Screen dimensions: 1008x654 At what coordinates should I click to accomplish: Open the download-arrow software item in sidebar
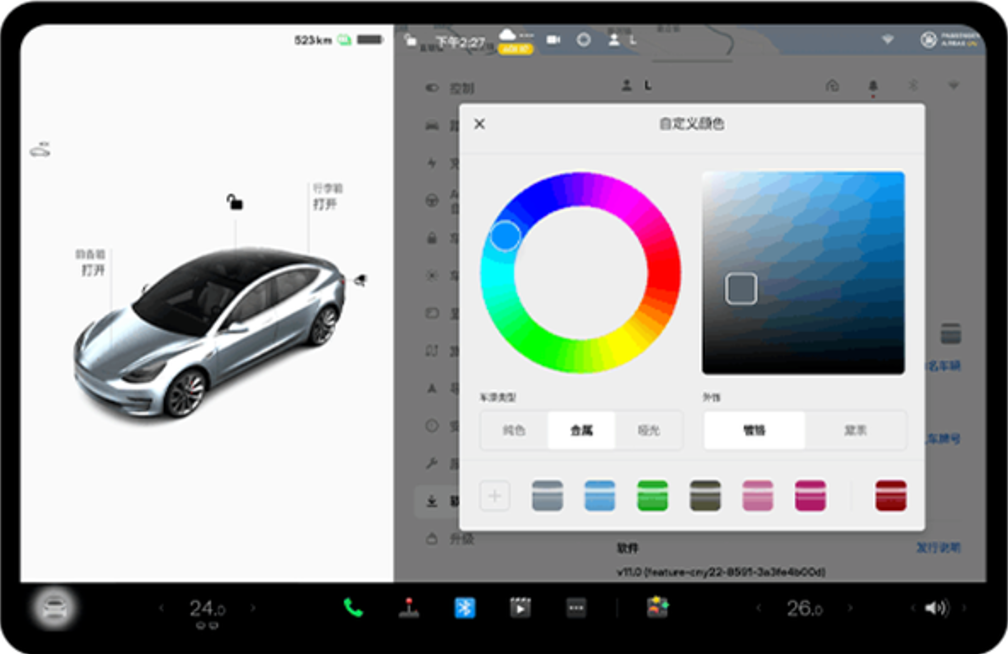coord(432,501)
